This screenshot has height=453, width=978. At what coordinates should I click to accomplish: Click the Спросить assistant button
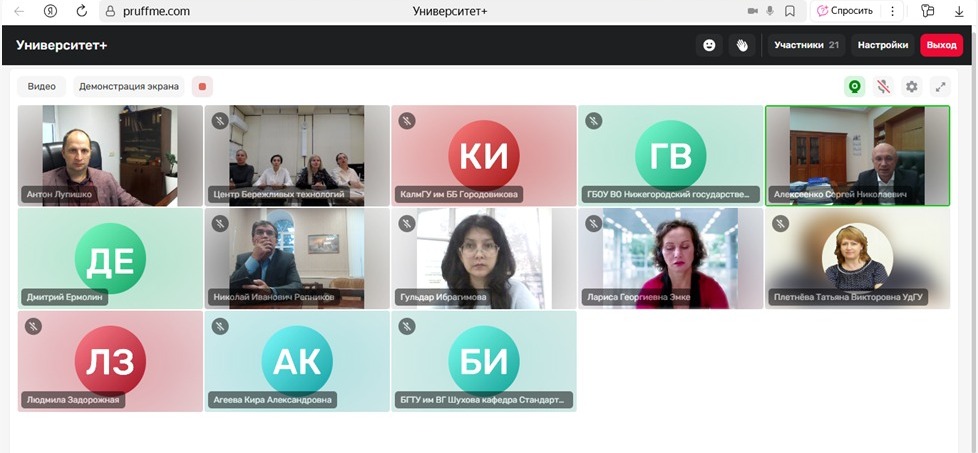click(845, 11)
